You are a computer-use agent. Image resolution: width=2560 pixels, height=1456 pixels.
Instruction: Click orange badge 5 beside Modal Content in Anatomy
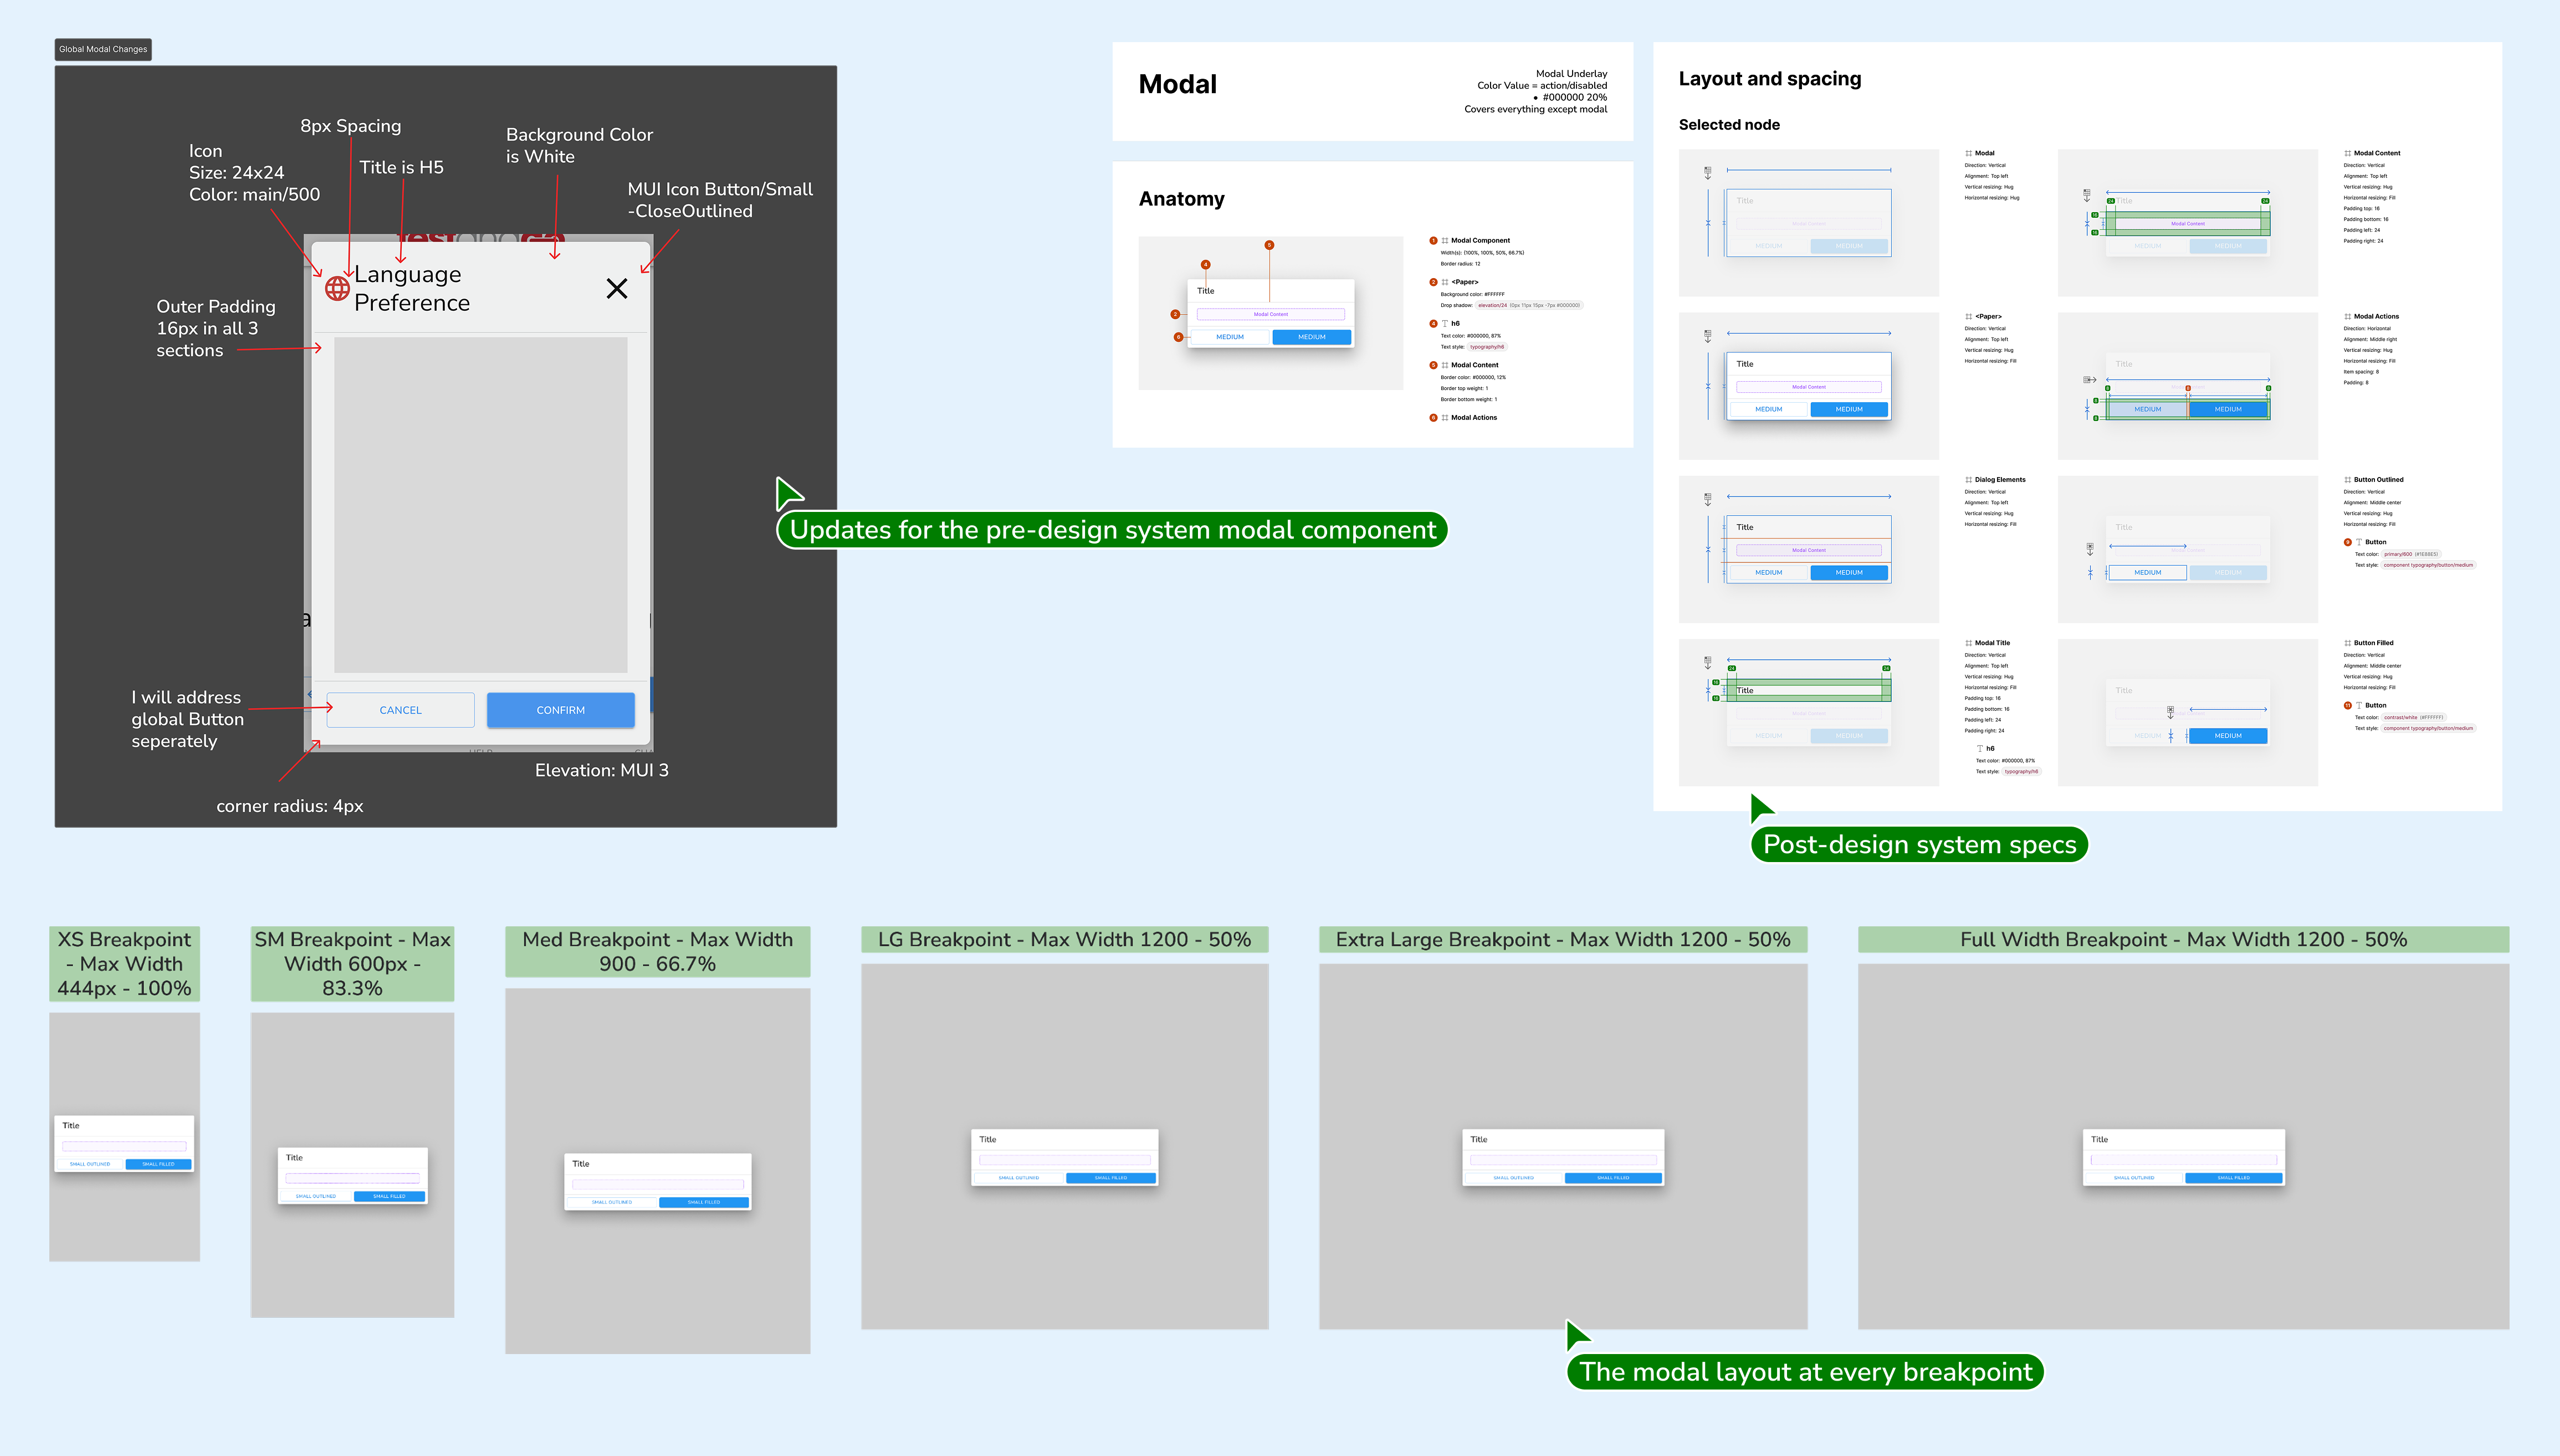[x=1433, y=365]
